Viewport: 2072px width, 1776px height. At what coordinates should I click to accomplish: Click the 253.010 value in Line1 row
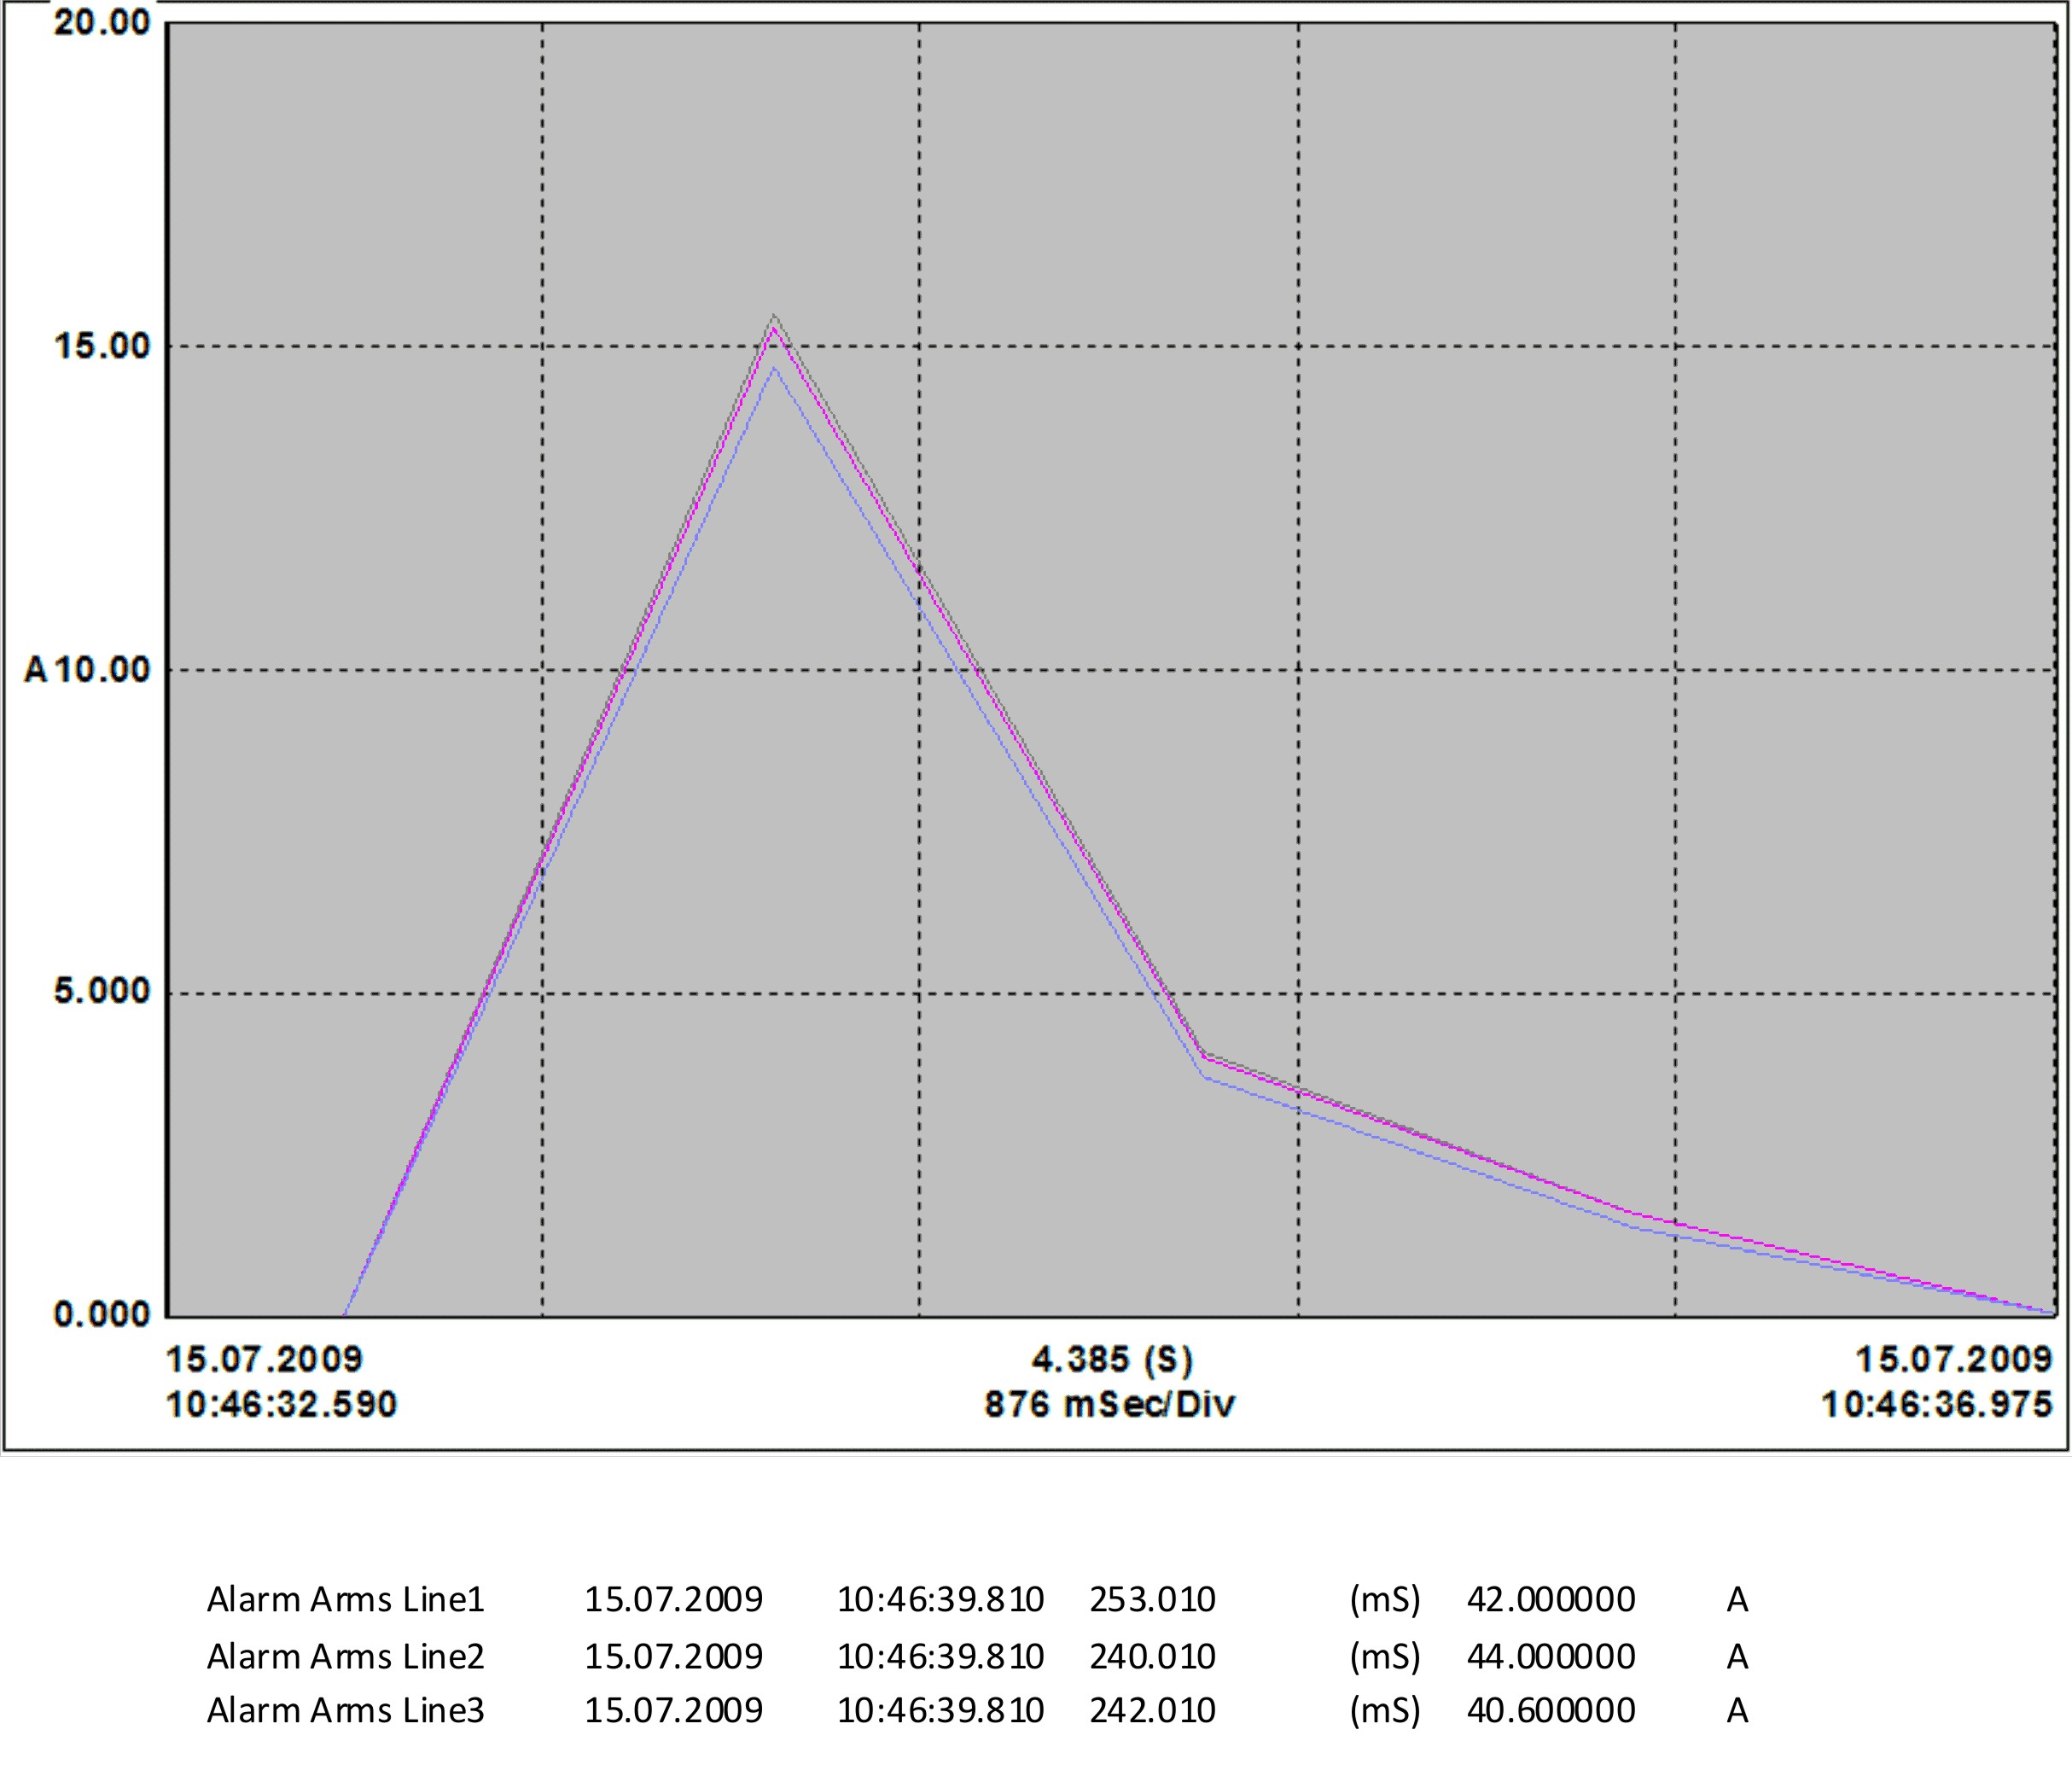pyautogui.click(x=1153, y=1600)
